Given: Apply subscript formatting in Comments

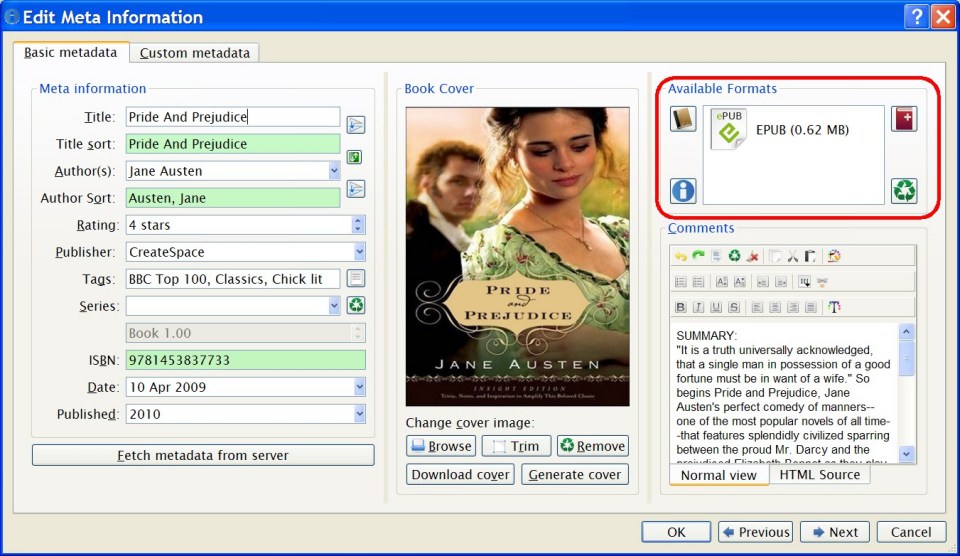Looking at the screenshot, I should point(740,282).
